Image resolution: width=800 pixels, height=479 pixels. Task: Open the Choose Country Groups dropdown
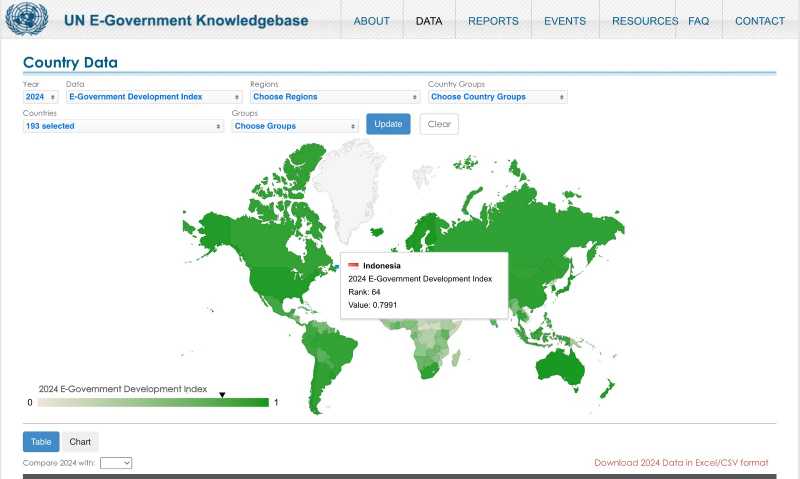(497, 97)
